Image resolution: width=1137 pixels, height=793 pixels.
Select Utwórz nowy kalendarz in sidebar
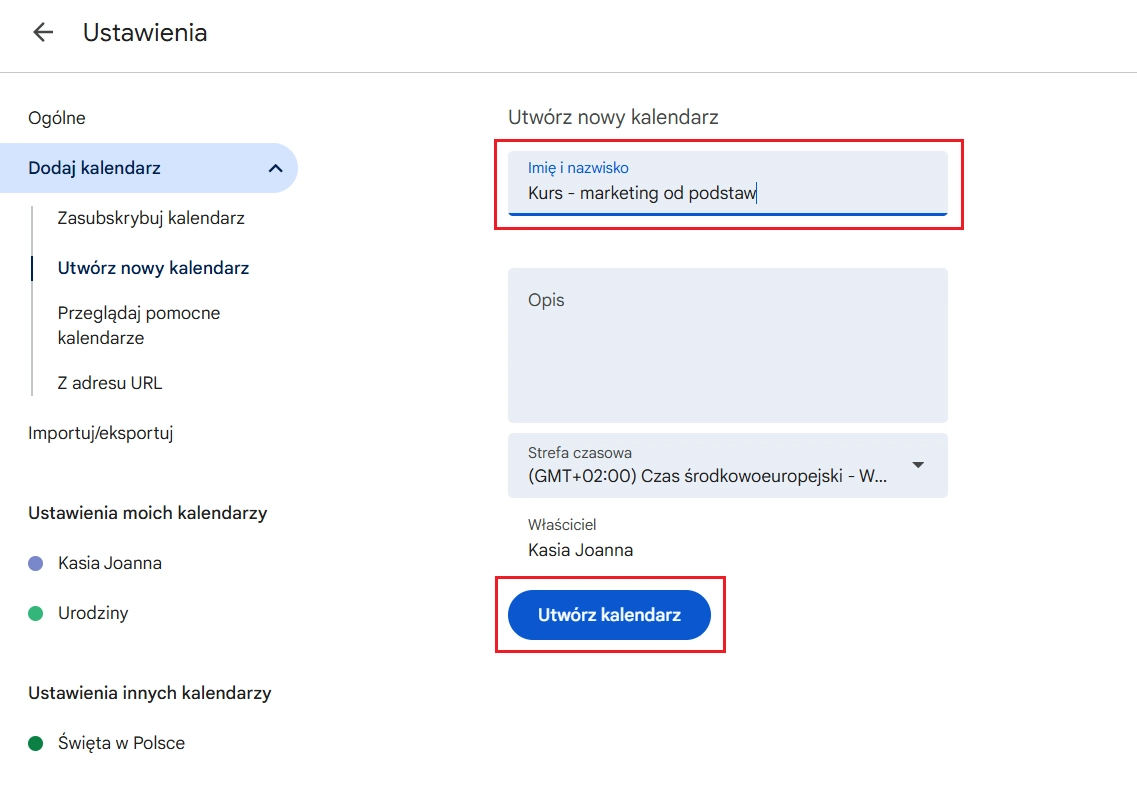tap(153, 268)
